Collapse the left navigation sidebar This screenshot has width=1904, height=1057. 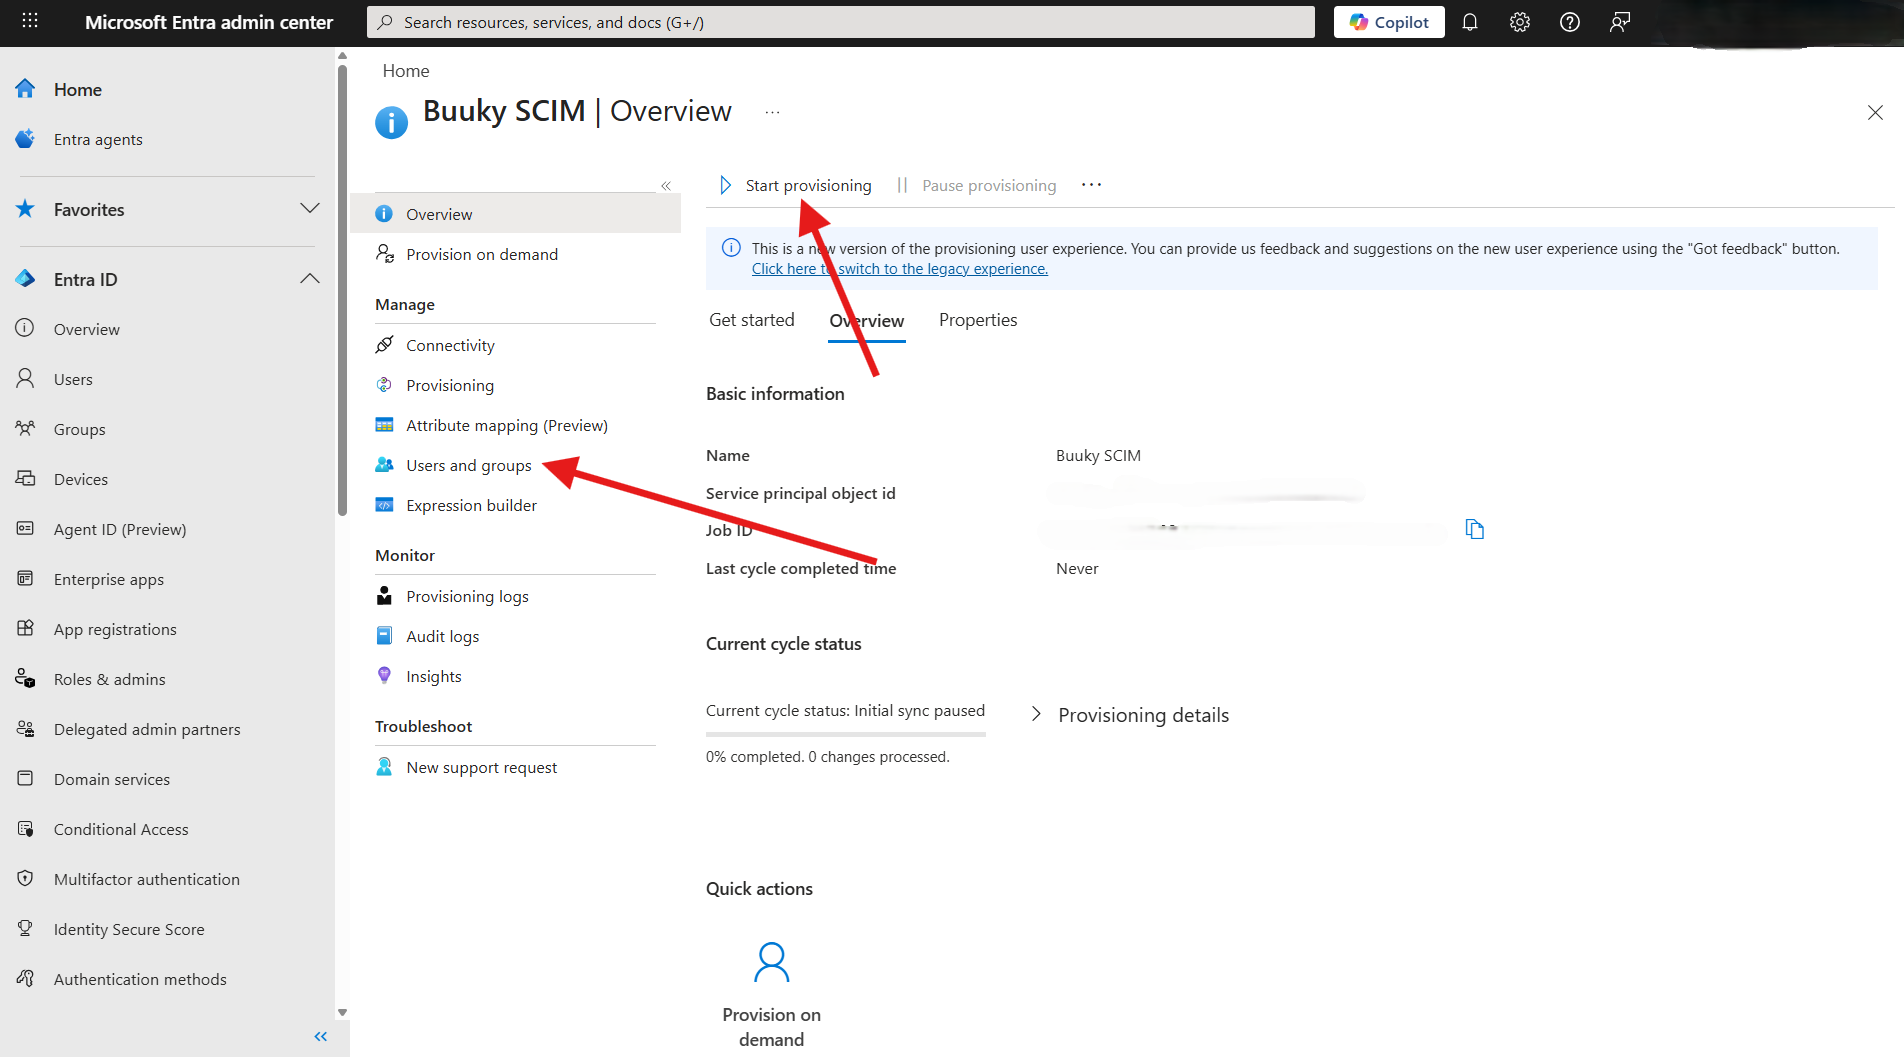pyautogui.click(x=320, y=1036)
